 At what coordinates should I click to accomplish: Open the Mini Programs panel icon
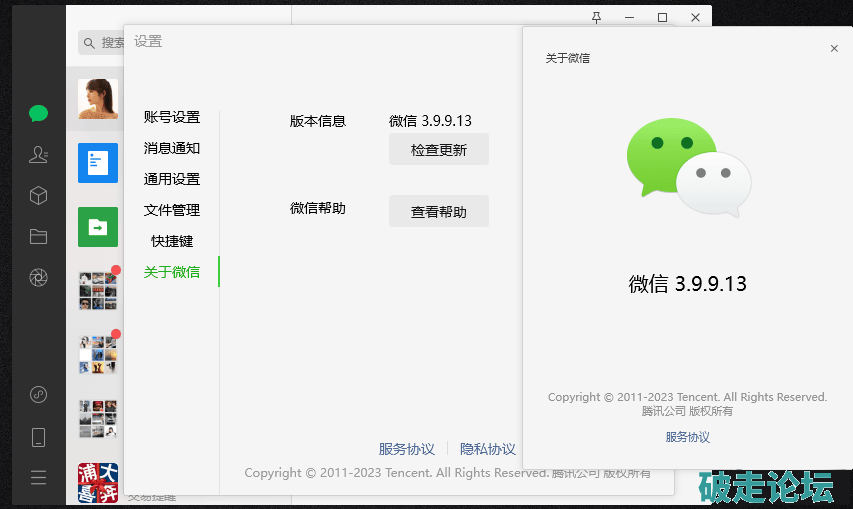[38, 394]
